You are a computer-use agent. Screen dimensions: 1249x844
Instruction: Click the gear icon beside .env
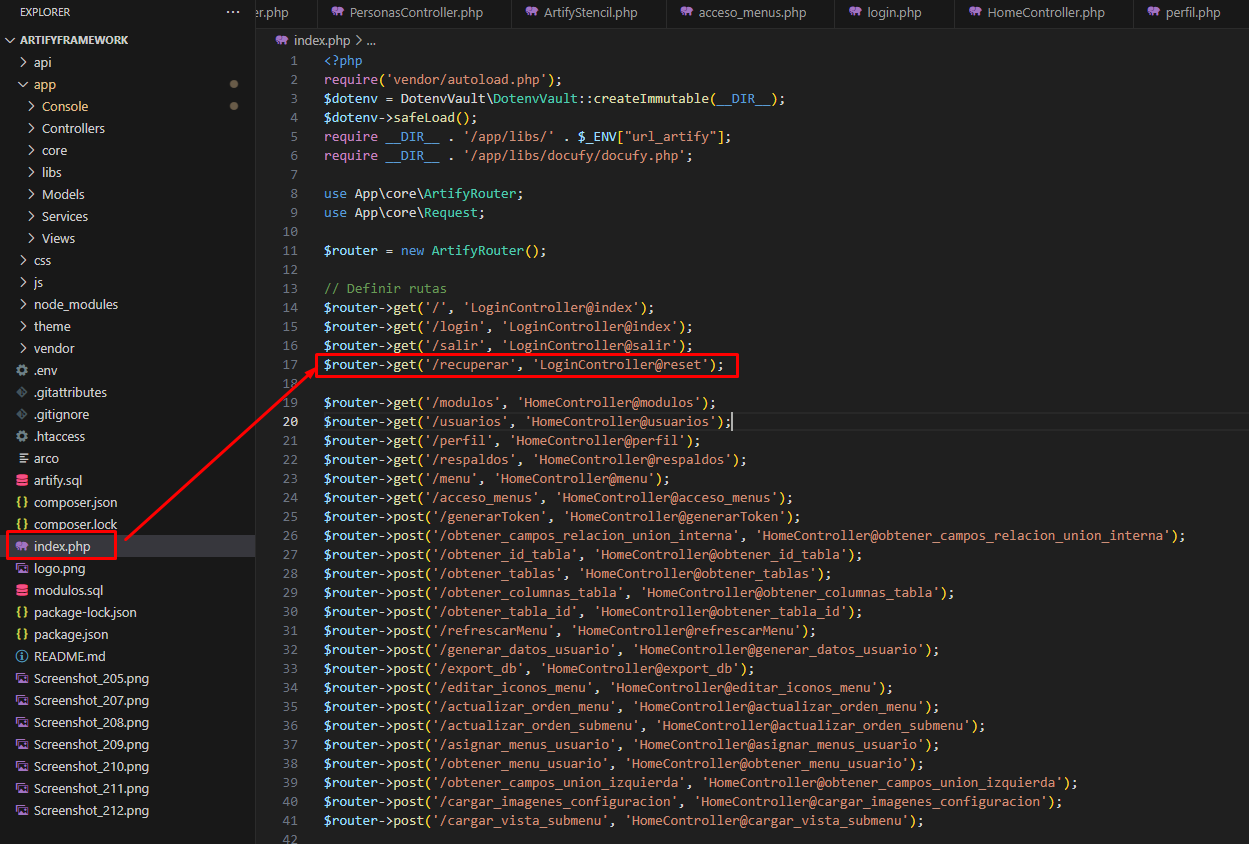pos(22,370)
